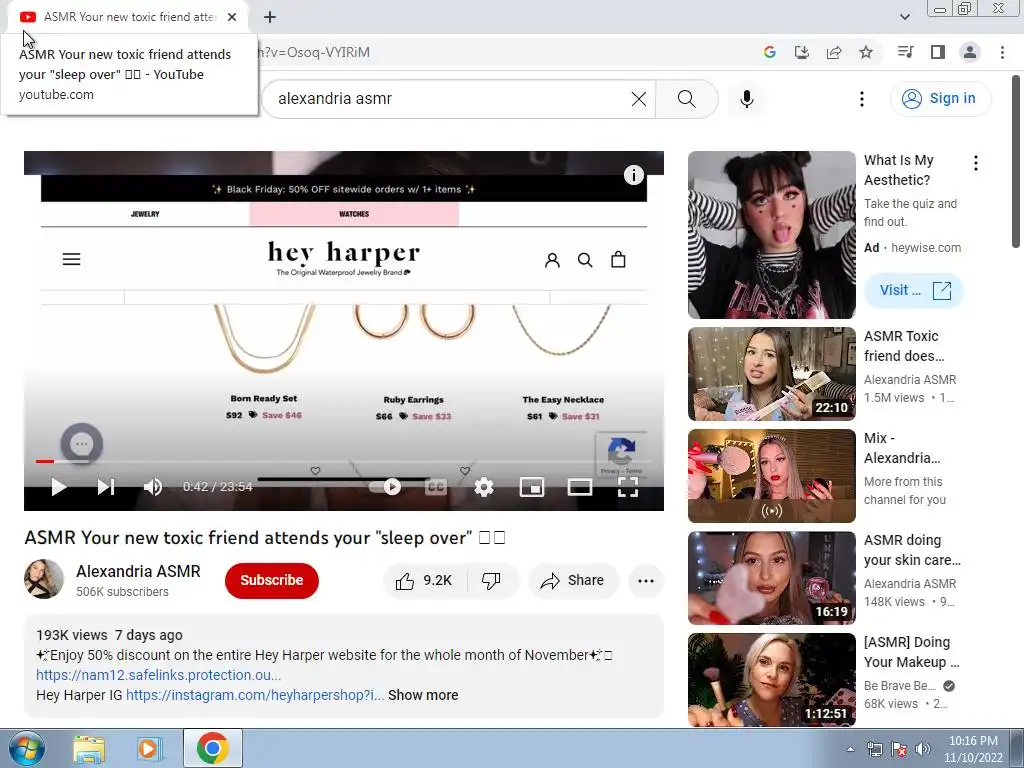The width and height of the screenshot is (1024, 768).
Task: Clear the search box text
Action: pyautogui.click(x=639, y=99)
